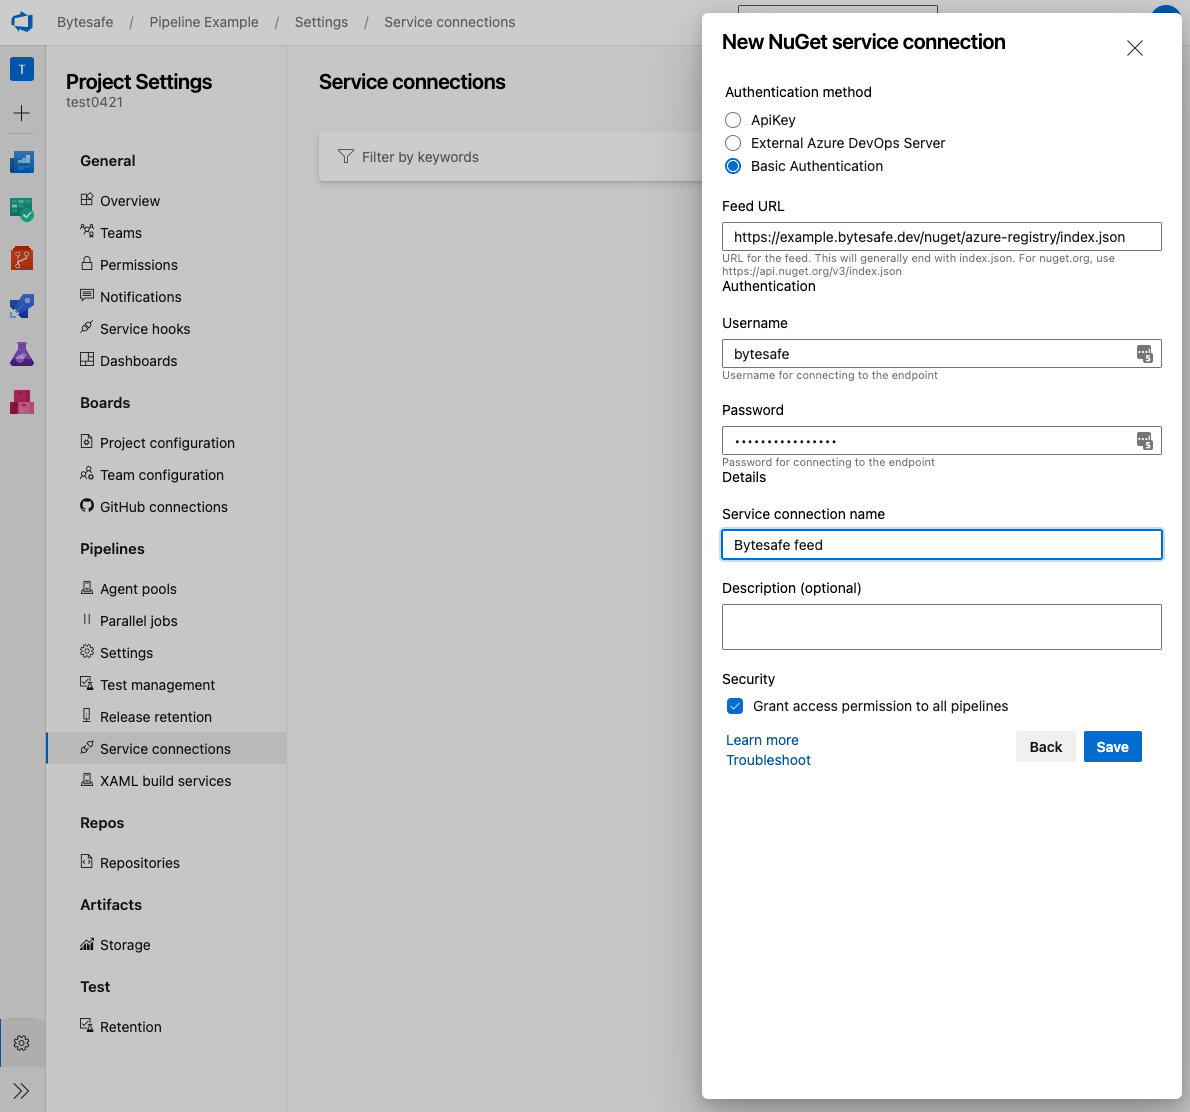Click the Storage chart icon

[87, 944]
